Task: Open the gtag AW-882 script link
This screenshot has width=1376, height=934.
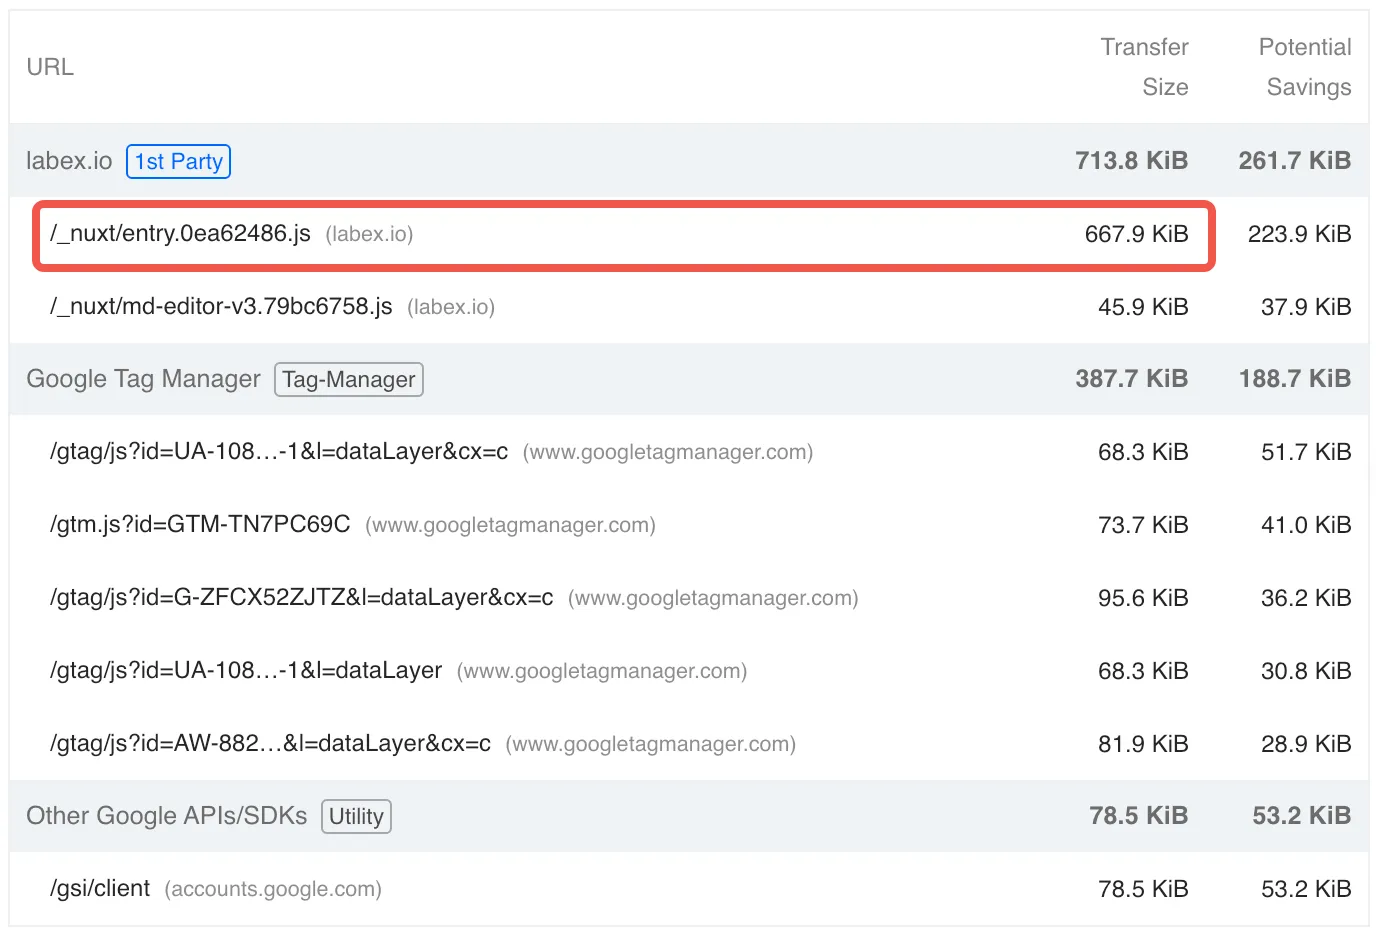Action: coord(270,744)
